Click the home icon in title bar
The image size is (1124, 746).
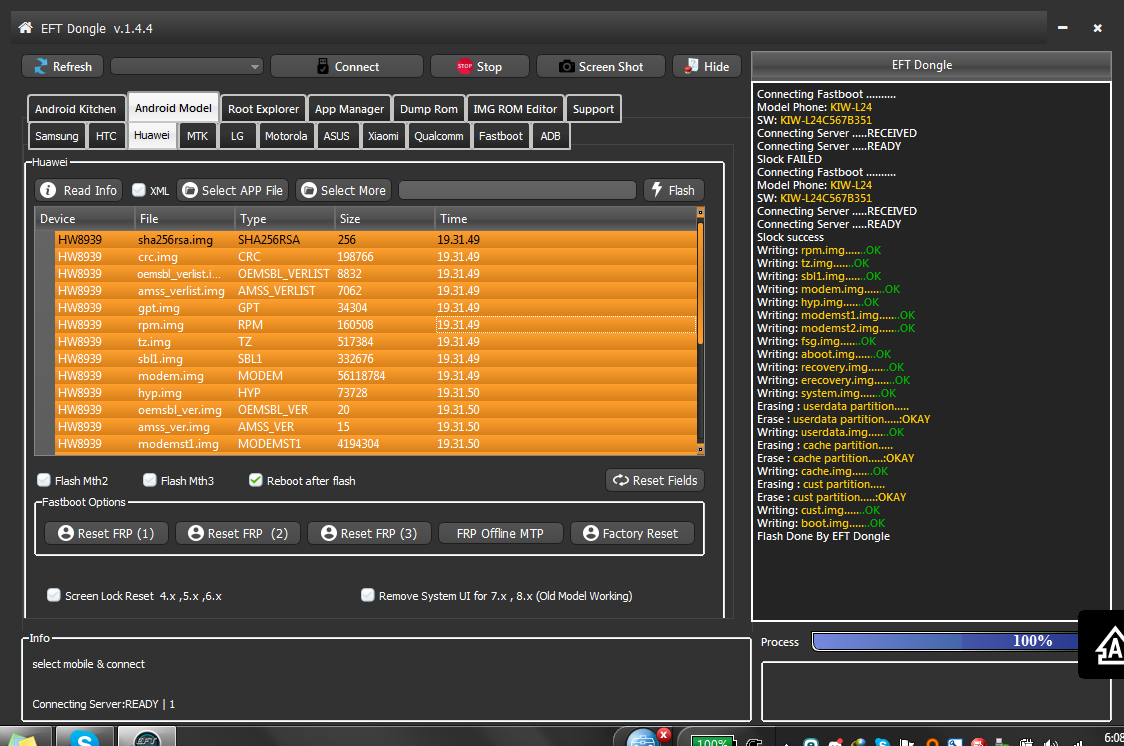tap(25, 28)
